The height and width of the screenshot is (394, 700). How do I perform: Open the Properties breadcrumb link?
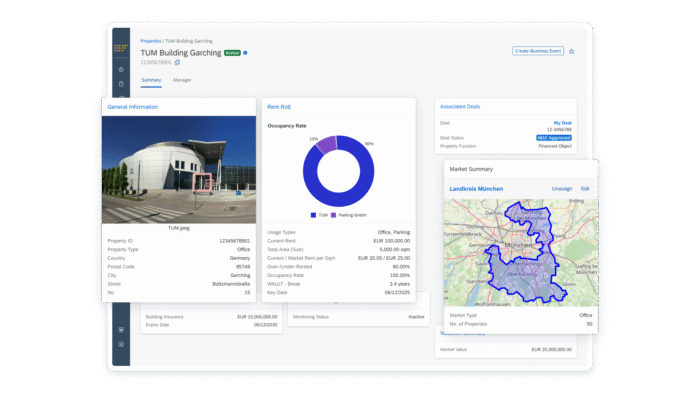150,41
